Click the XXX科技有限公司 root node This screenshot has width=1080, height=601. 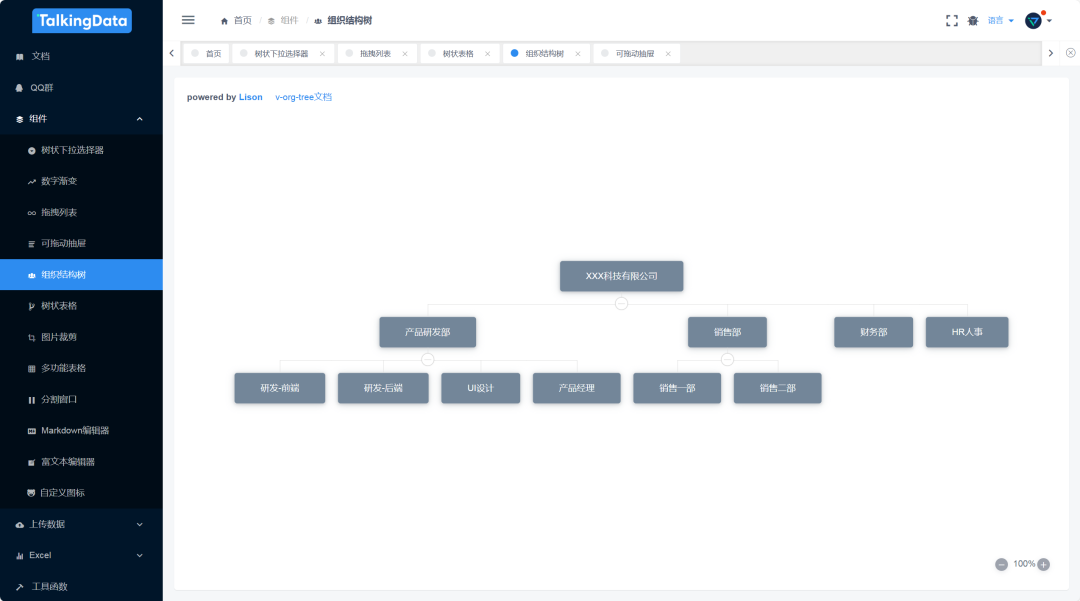(621, 276)
